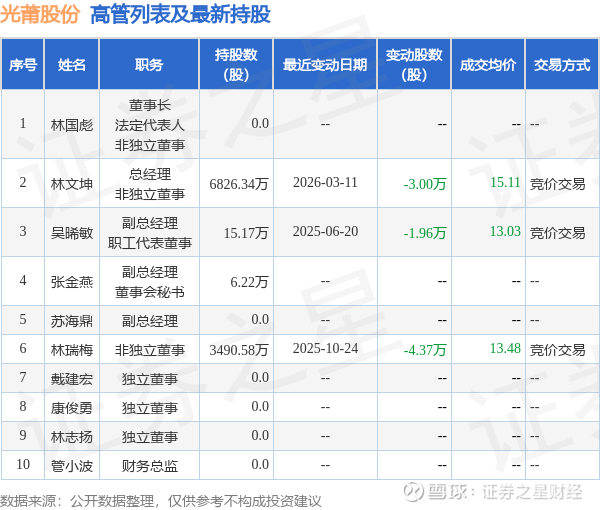Viewport: 600px width, 510px height.
Task: Select the name 管小波
Action: 72,466
